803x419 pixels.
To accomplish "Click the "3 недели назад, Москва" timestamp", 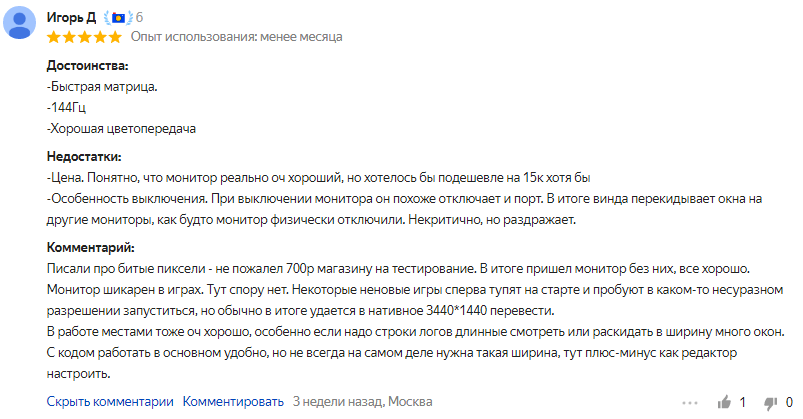I will [x=363, y=402].
